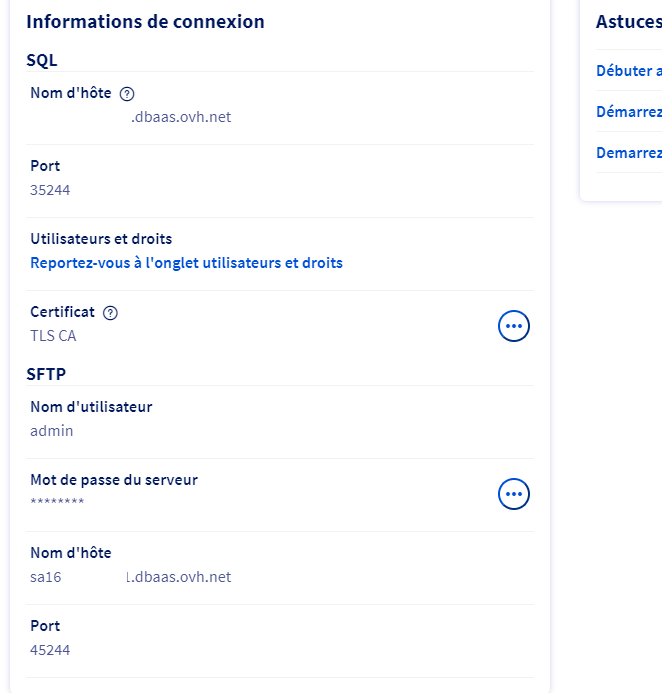662x693 pixels.
Task: Click the SFTP port value 45244
Action: (50, 650)
